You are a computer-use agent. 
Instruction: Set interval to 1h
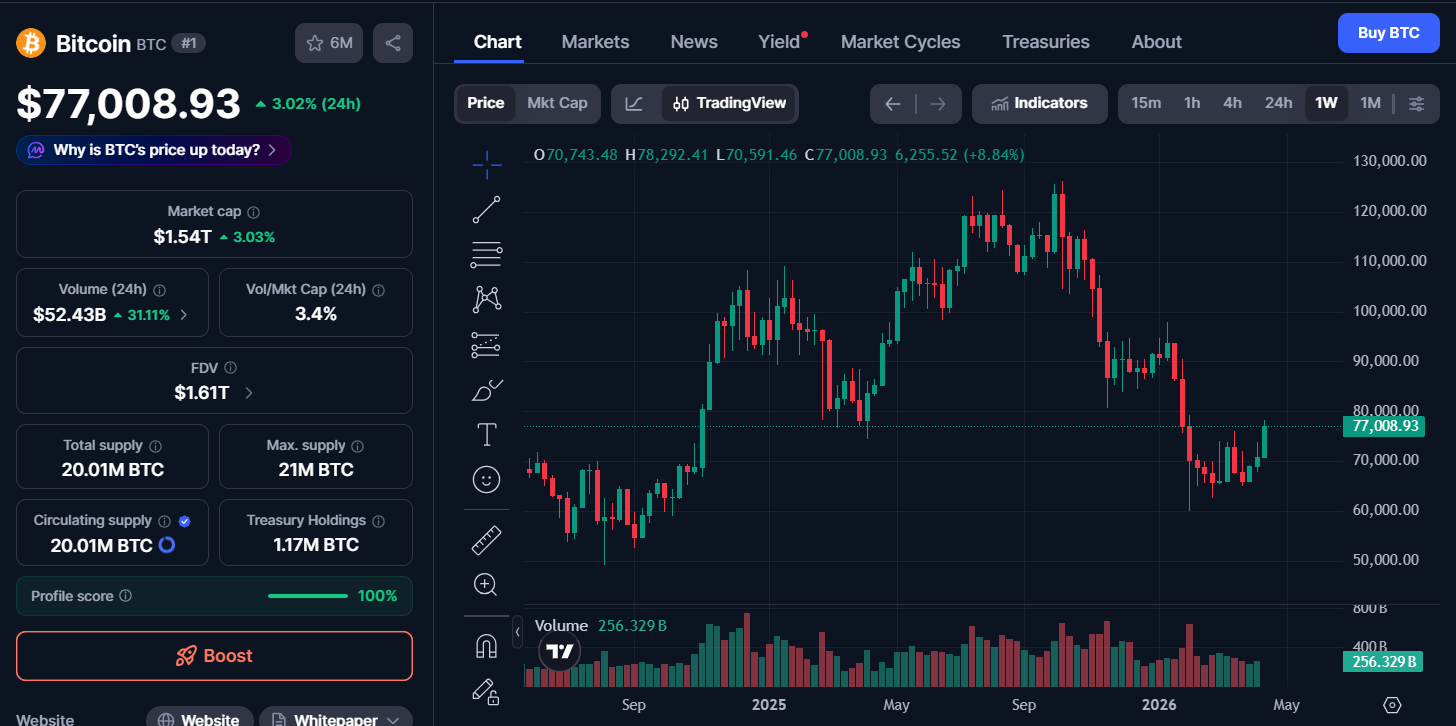point(1192,103)
